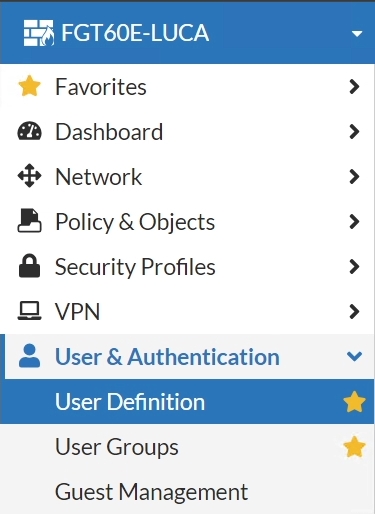Expand the VPN menu chevron
Viewport: 375px width, 514px height.
tap(354, 312)
